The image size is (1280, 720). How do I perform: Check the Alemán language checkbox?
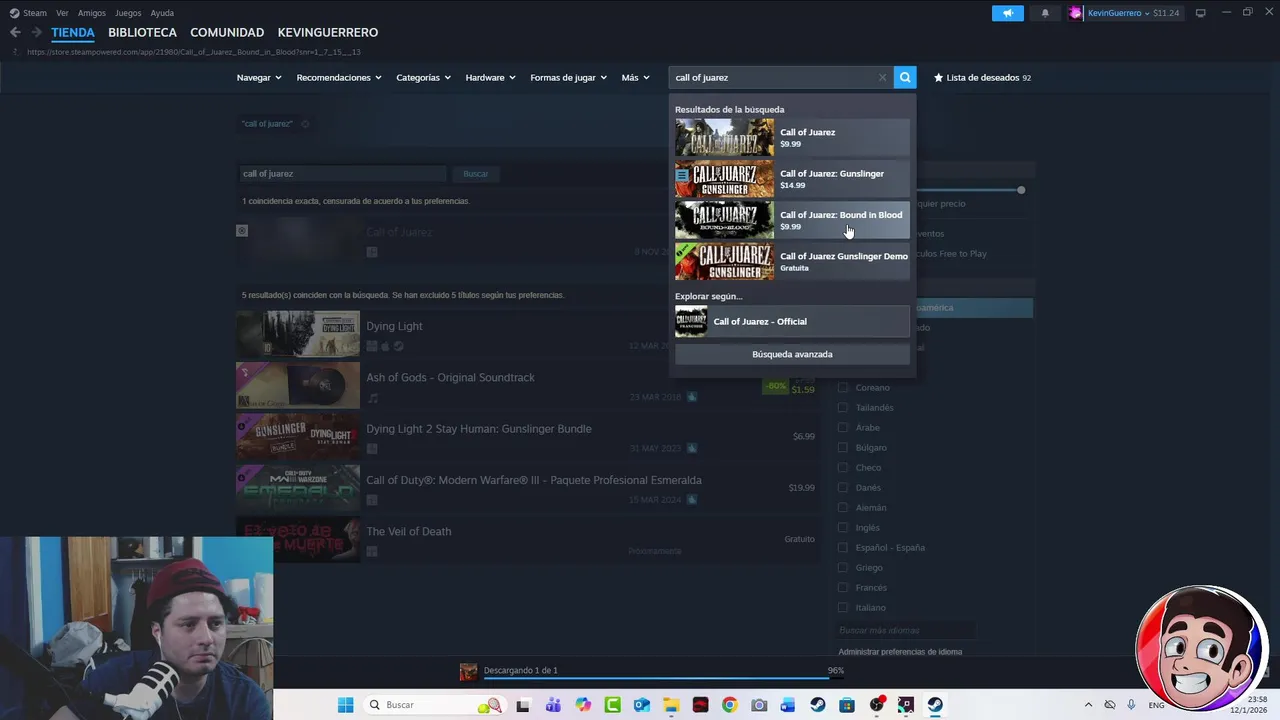point(842,507)
